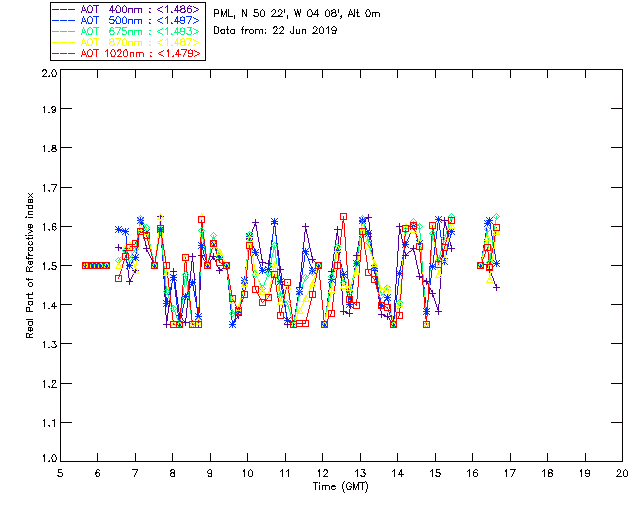The width and height of the screenshot is (640, 512).
Task: Click y-axis tick label 1.3
Action: click(x=49, y=344)
